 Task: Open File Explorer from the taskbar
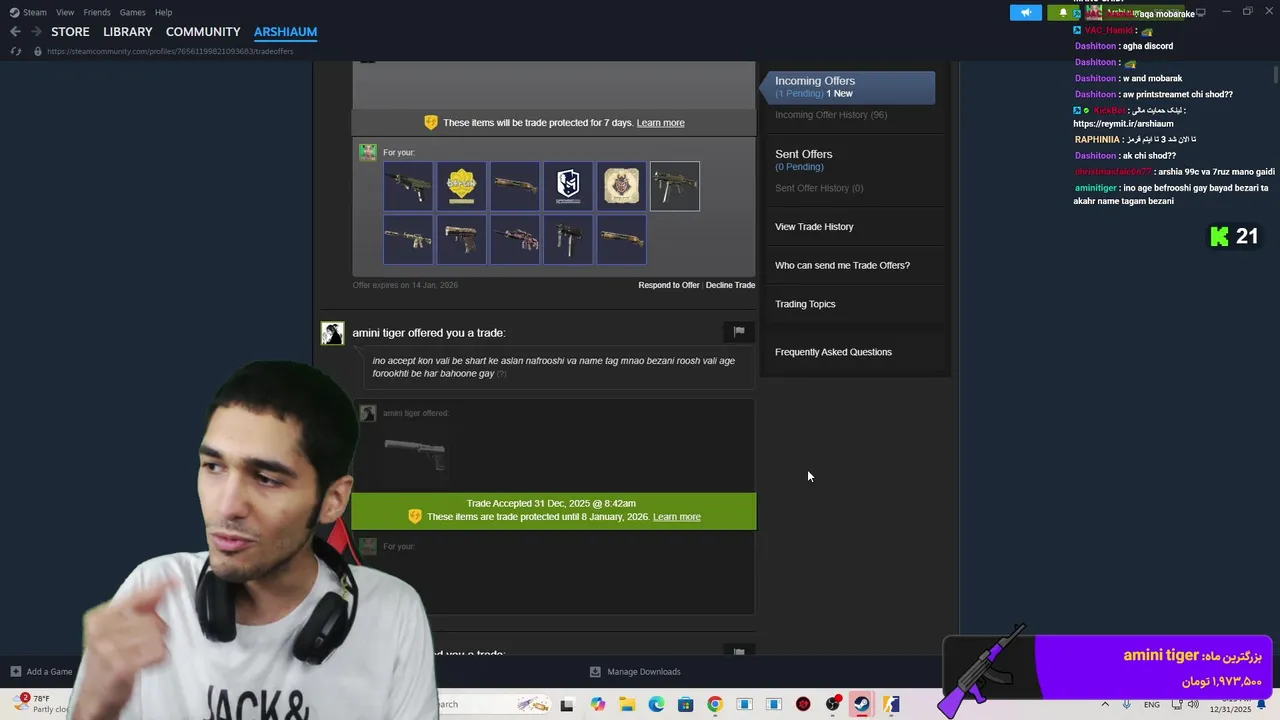tap(627, 704)
